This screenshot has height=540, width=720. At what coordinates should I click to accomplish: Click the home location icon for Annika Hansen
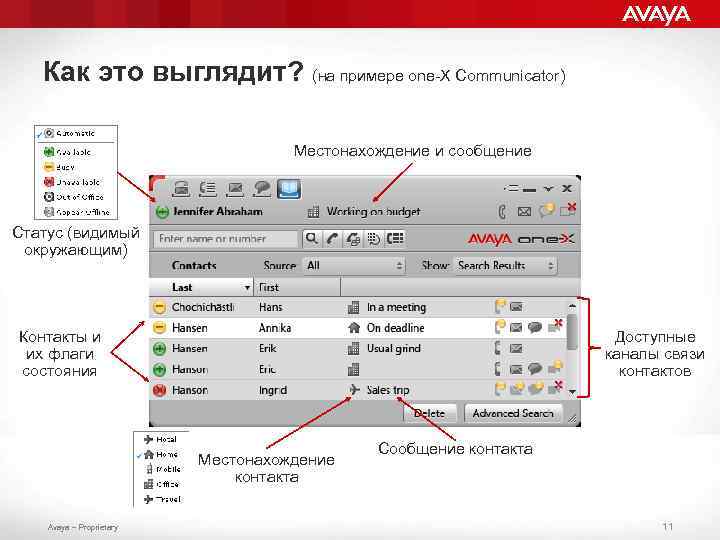click(x=354, y=328)
